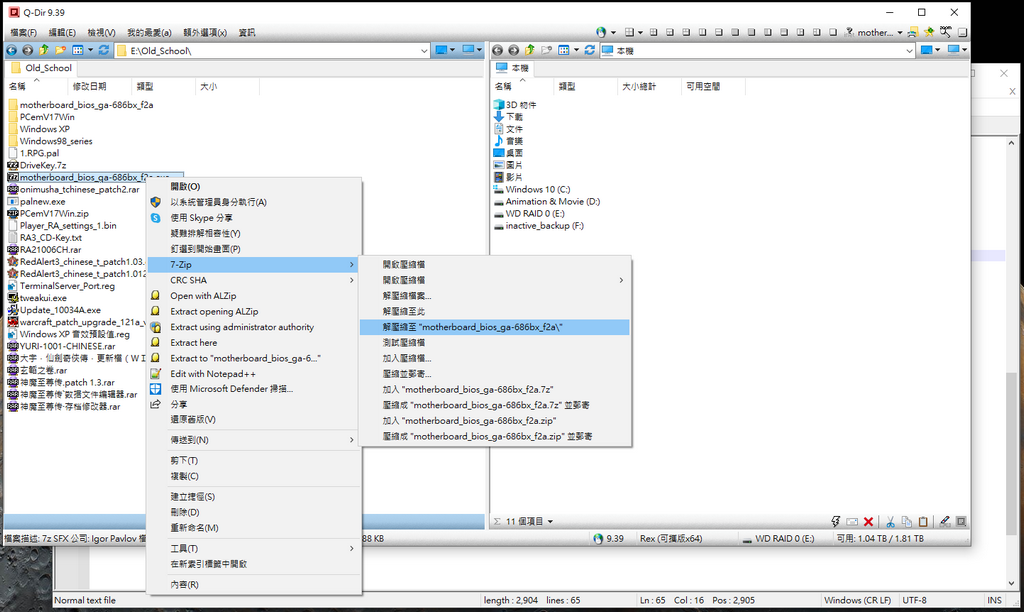Select the Windows98_series folder
This screenshot has width=1024, height=612.
50,141
